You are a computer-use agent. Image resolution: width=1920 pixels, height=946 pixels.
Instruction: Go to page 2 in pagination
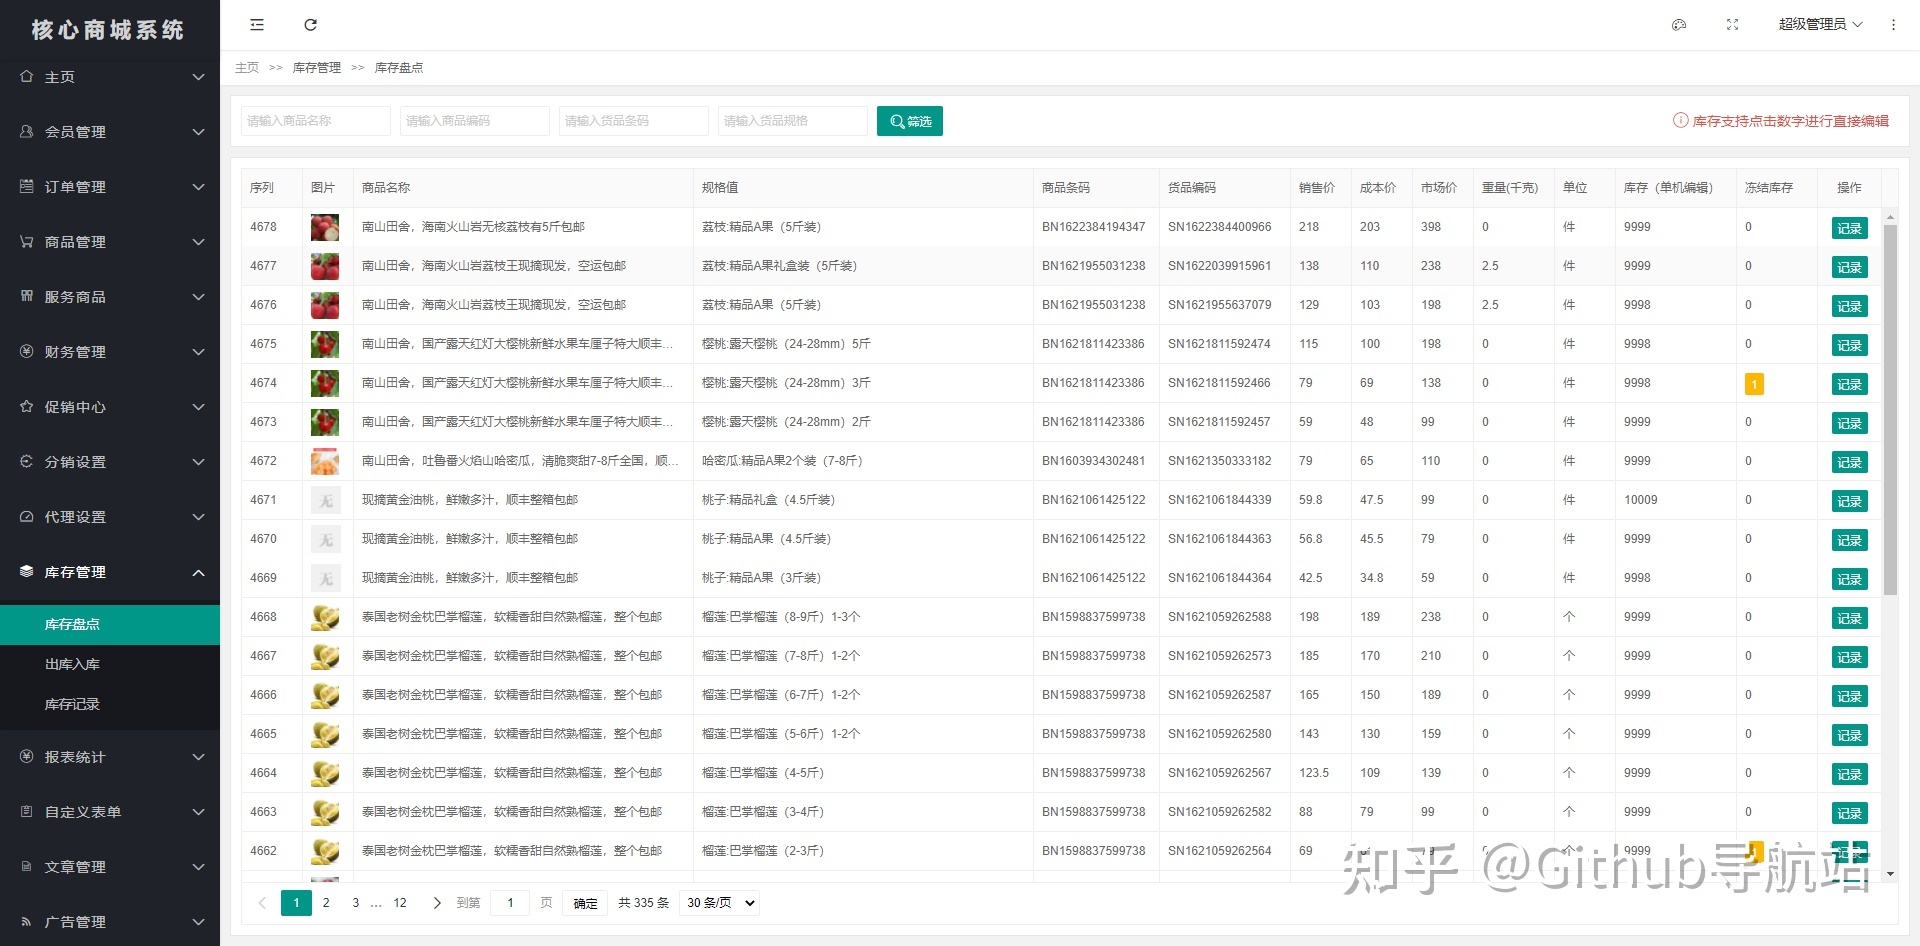[x=326, y=903]
